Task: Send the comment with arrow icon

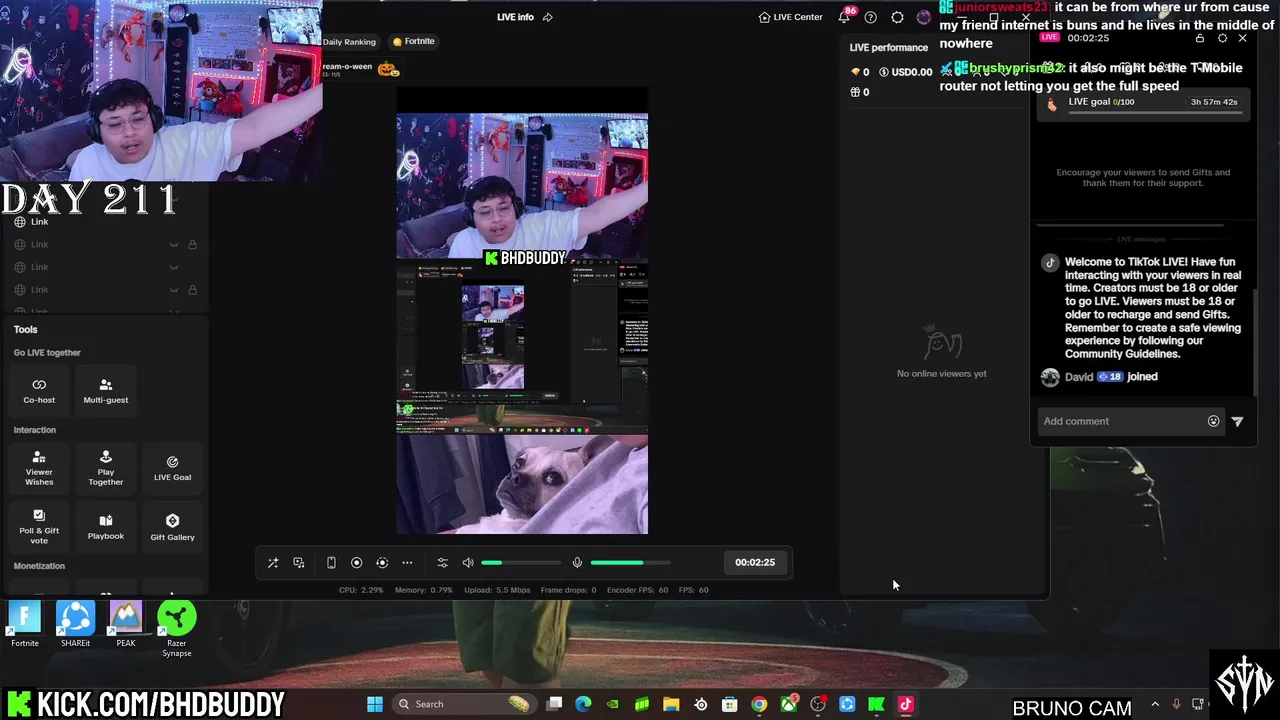Action: coord(1237,421)
